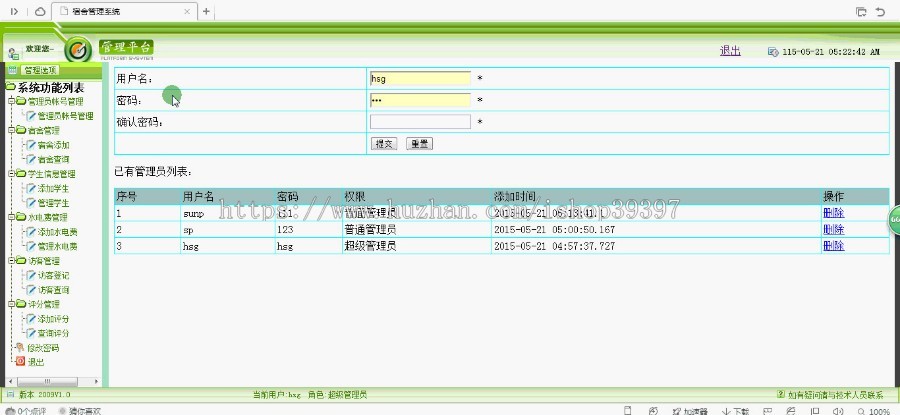
Task: Click the 退出 link in header
Action: [730, 51]
